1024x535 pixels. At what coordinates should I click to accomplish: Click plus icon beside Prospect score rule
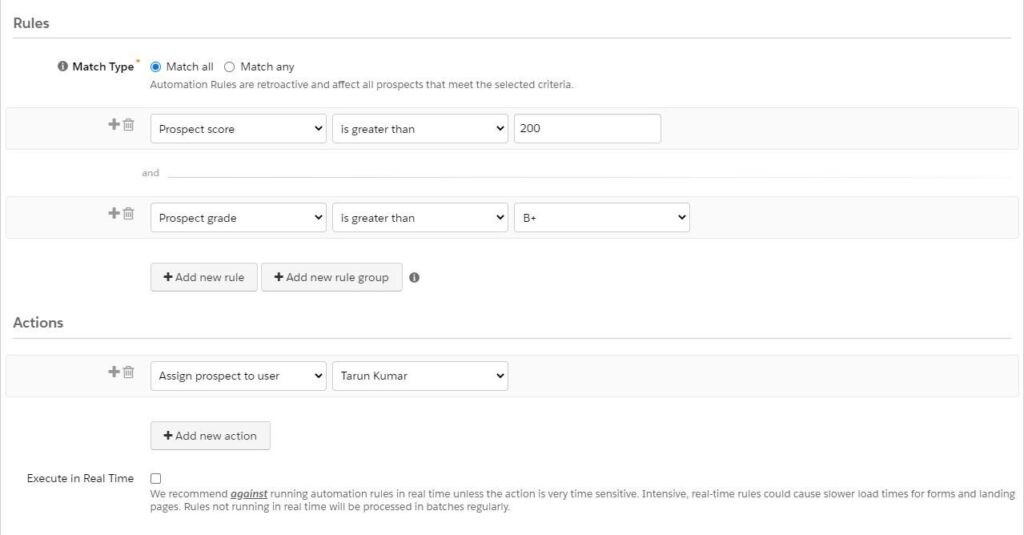click(x=114, y=124)
